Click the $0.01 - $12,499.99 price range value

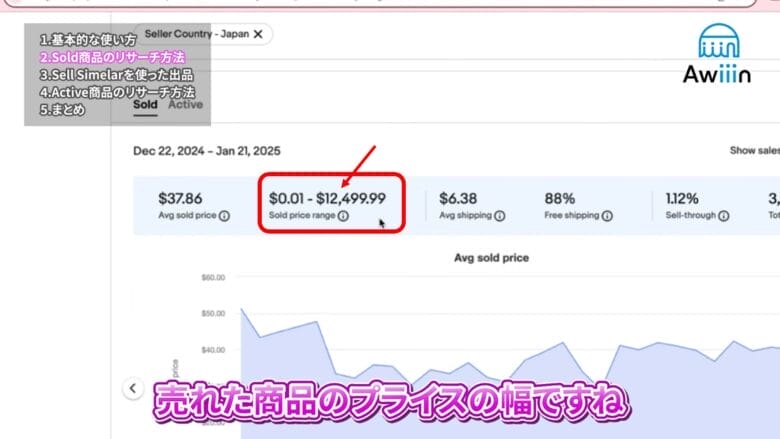[x=327, y=198]
